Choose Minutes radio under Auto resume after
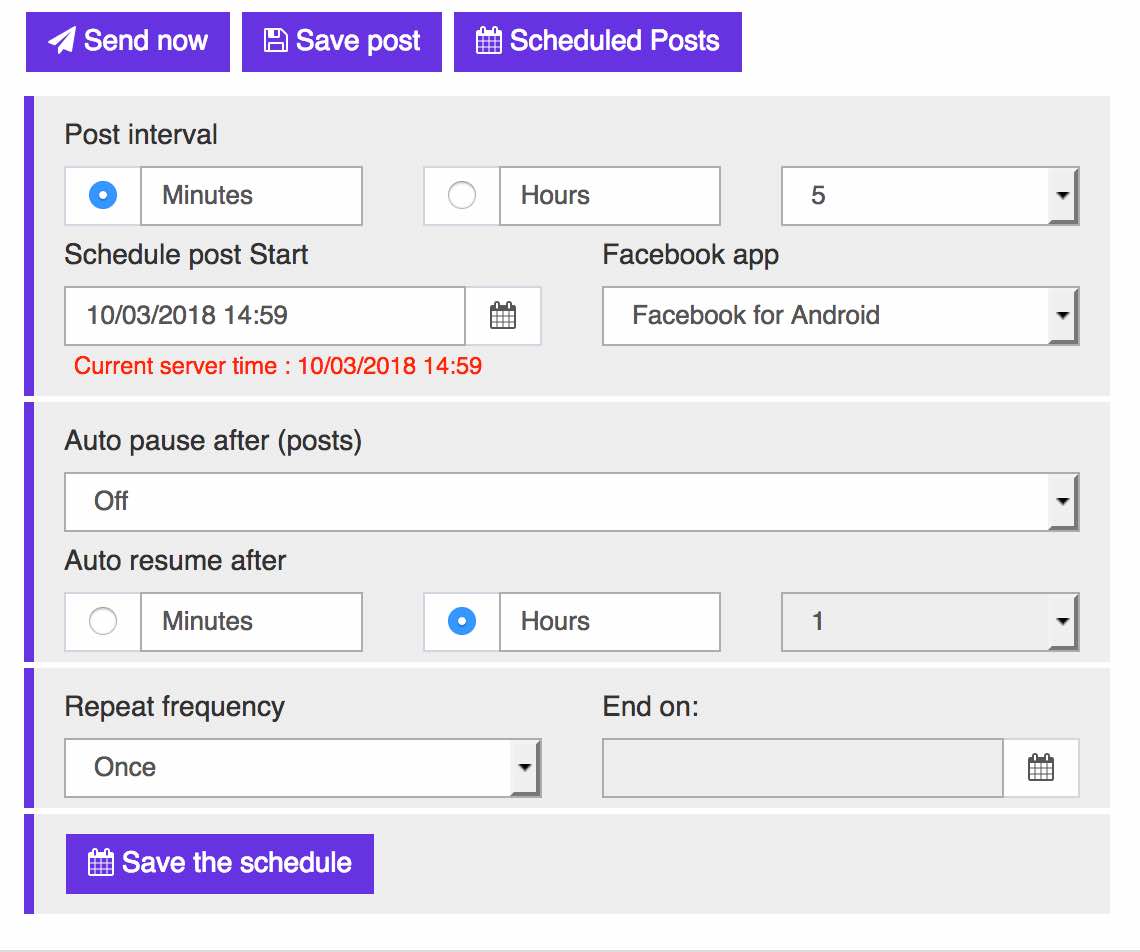 click(103, 622)
